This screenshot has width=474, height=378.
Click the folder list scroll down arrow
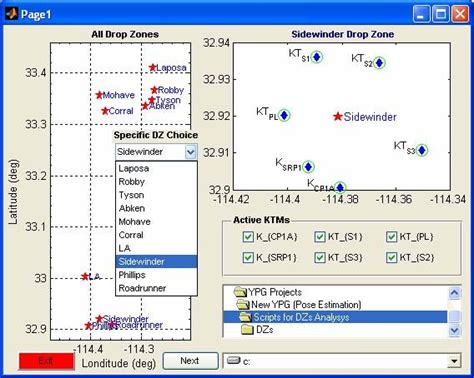point(454,330)
